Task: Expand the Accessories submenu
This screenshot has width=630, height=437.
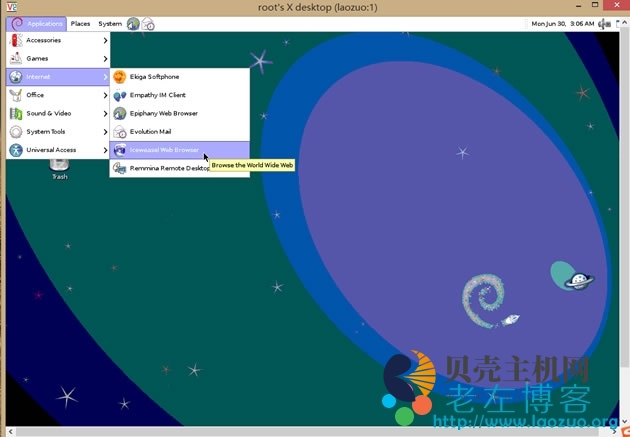Action: [57, 40]
